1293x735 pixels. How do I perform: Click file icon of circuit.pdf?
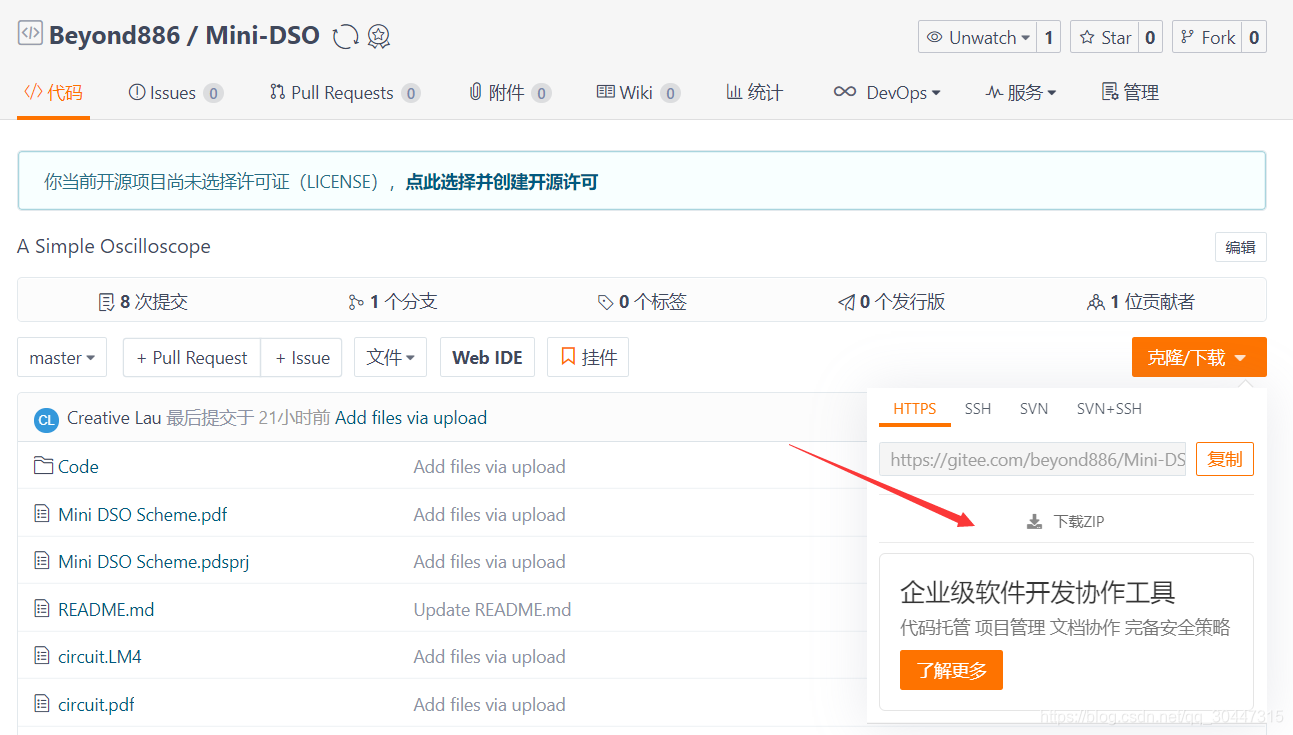coord(42,704)
